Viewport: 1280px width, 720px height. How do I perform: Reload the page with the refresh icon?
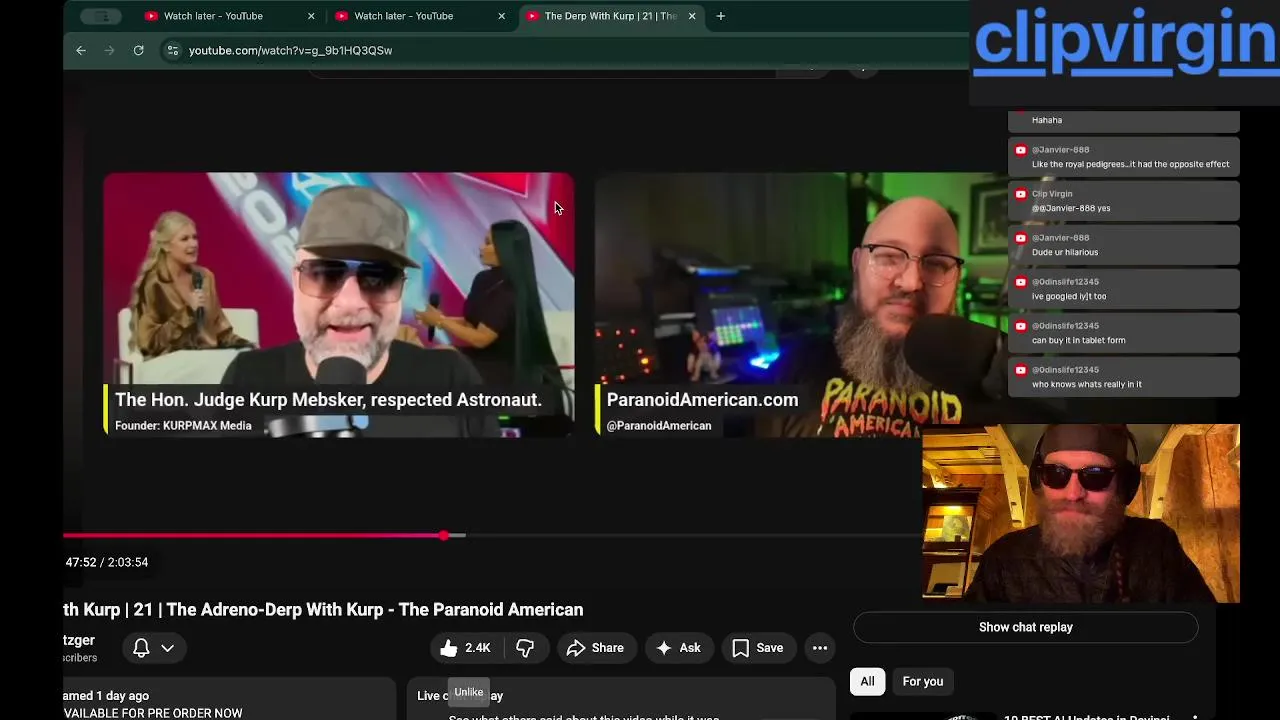pos(138,50)
